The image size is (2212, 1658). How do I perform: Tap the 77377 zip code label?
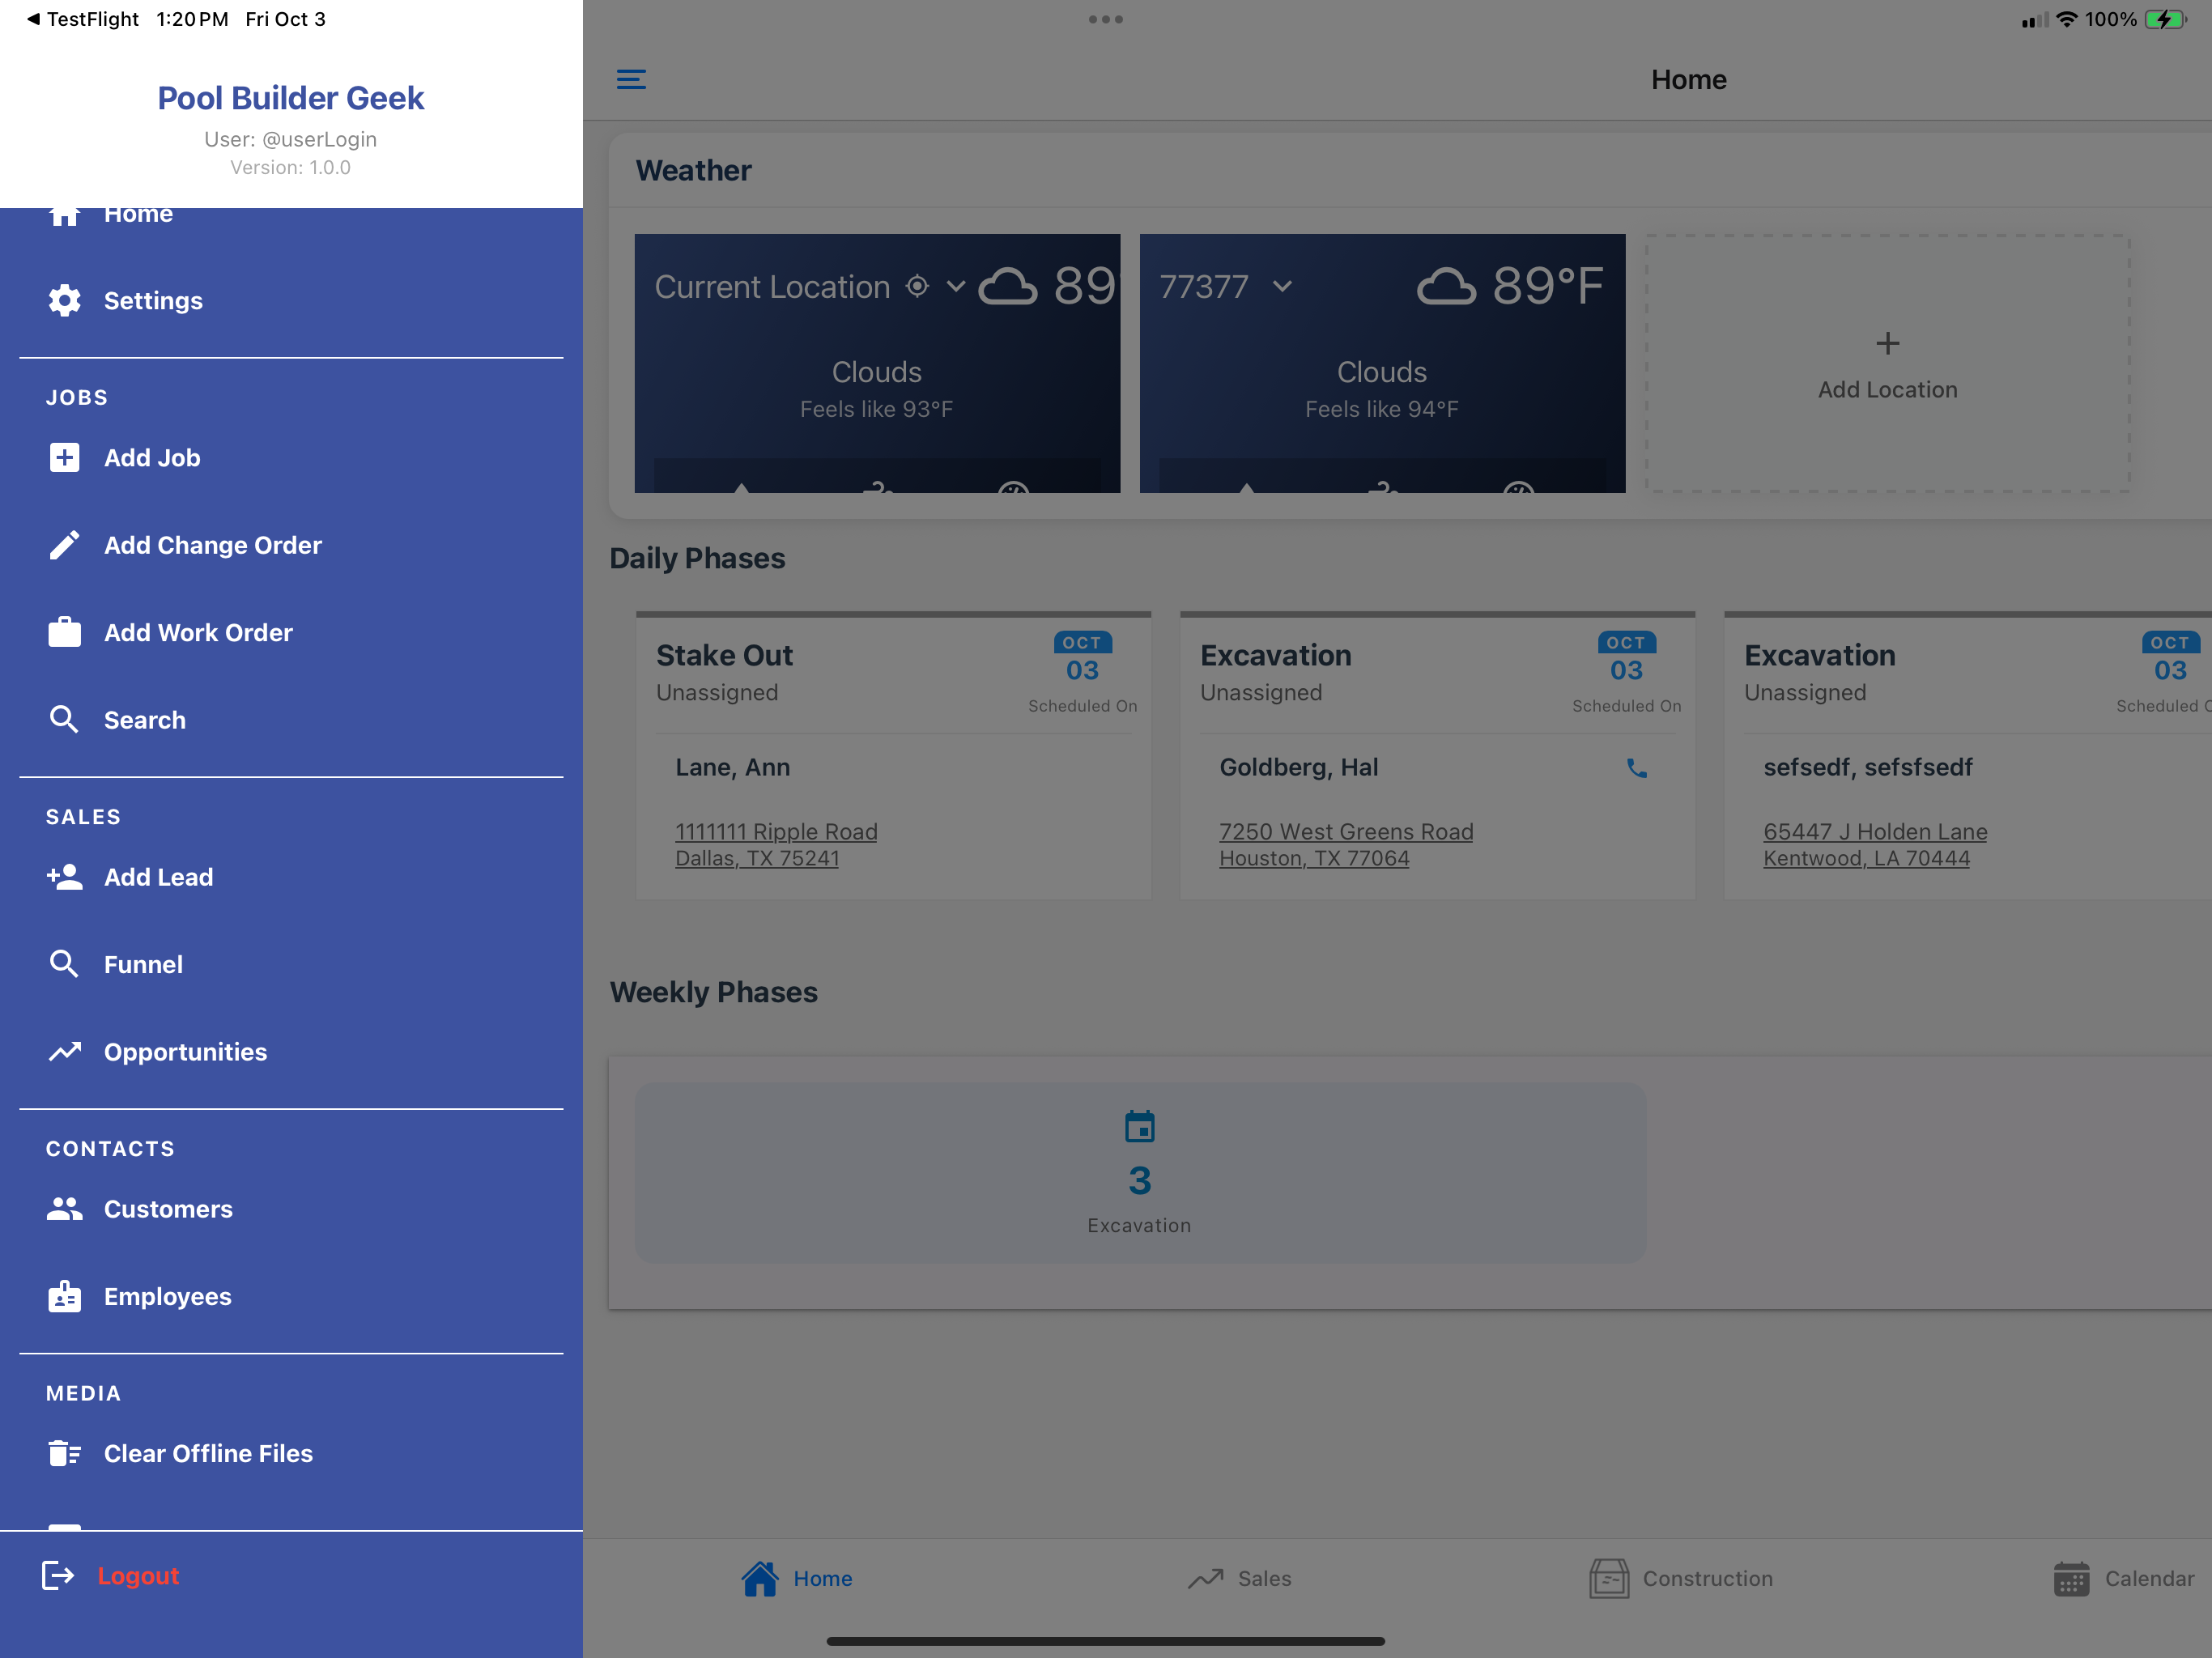click(x=1204, y=287)
